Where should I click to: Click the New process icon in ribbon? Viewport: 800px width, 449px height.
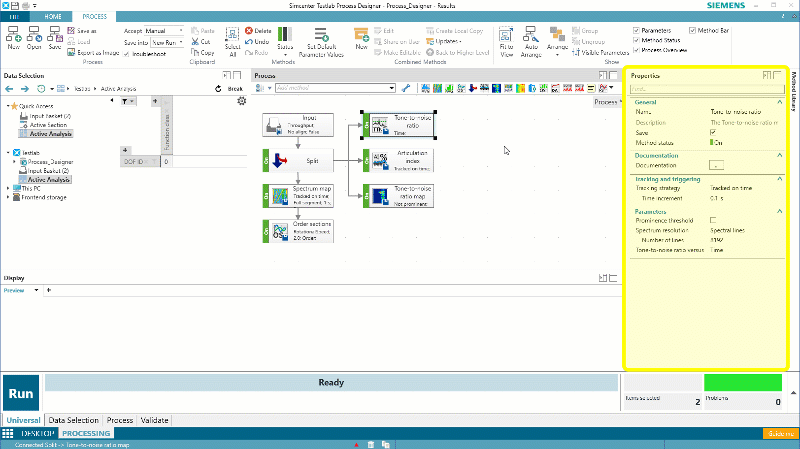(x=13, y=37)
